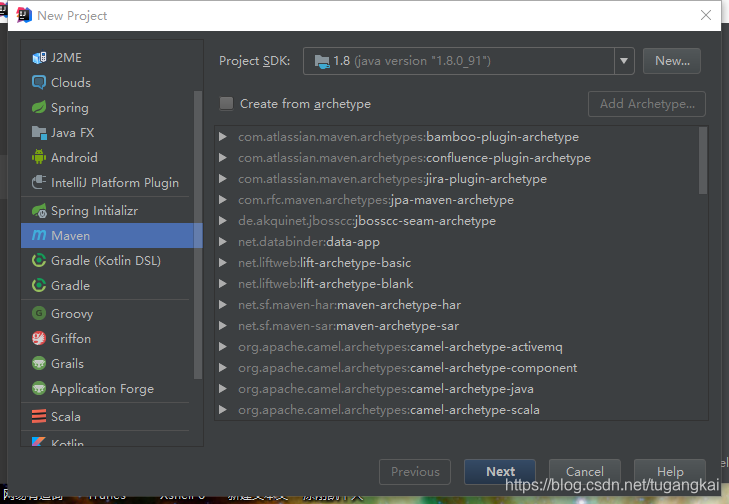Click the Gradle (Kotlin DSL) icon

pos(39,260)
